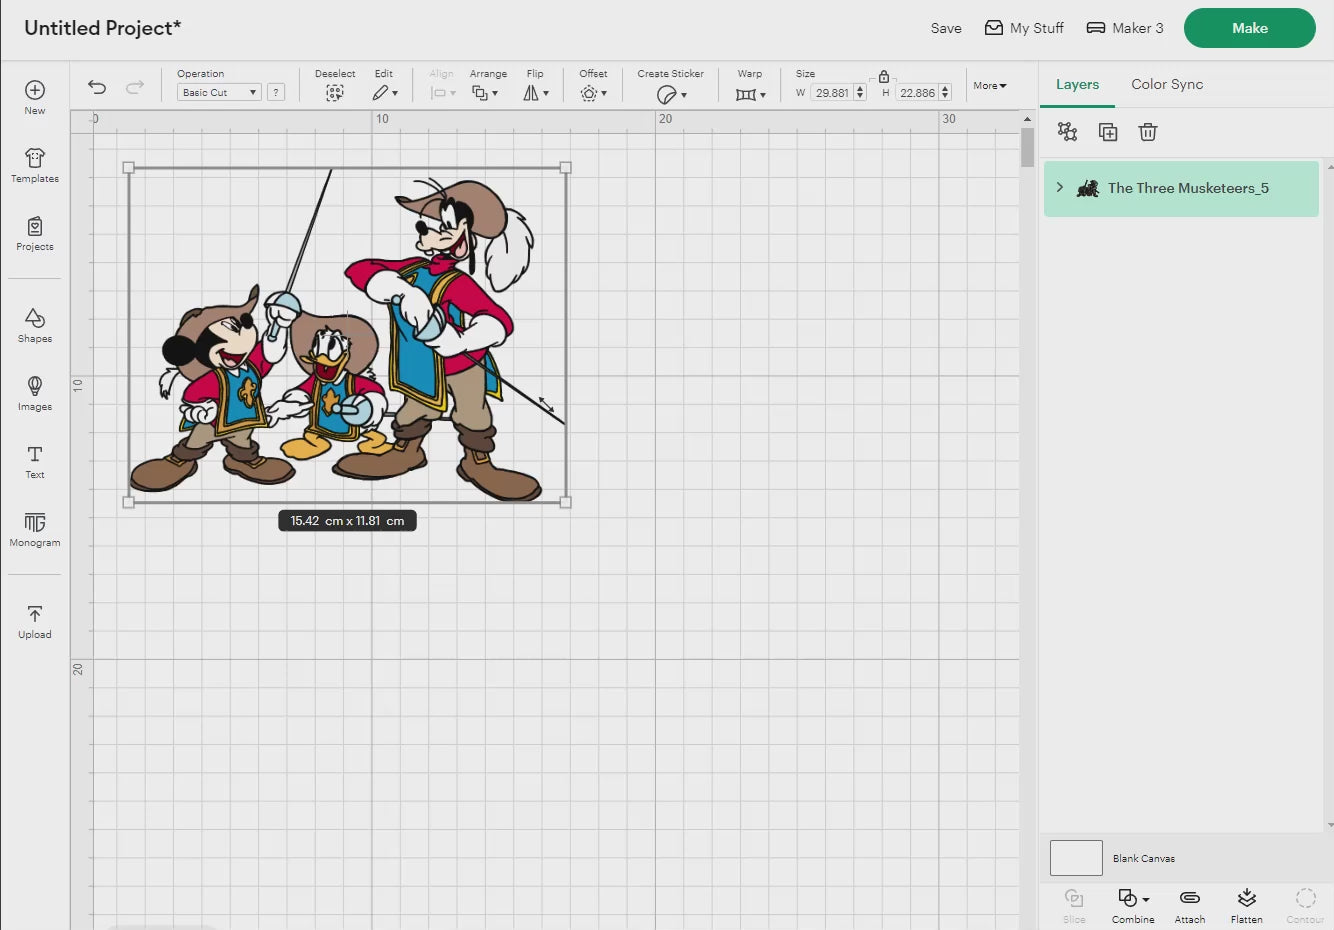1334x930 pixels.
Task: Open the Edit pencil menu
Action: point(385,93)
